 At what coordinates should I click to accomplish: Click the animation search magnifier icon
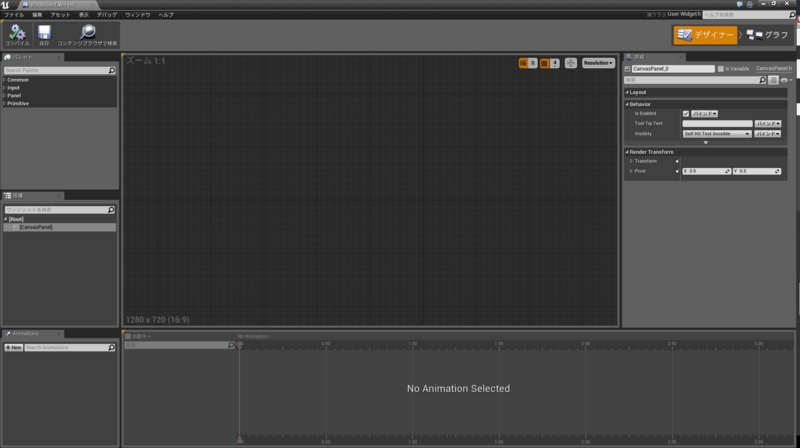tap(111, 347)
